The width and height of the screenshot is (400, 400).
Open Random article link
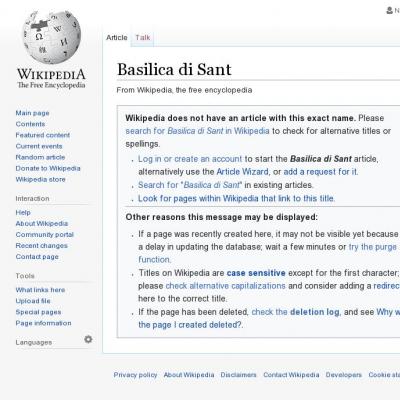tap(40, 157)
